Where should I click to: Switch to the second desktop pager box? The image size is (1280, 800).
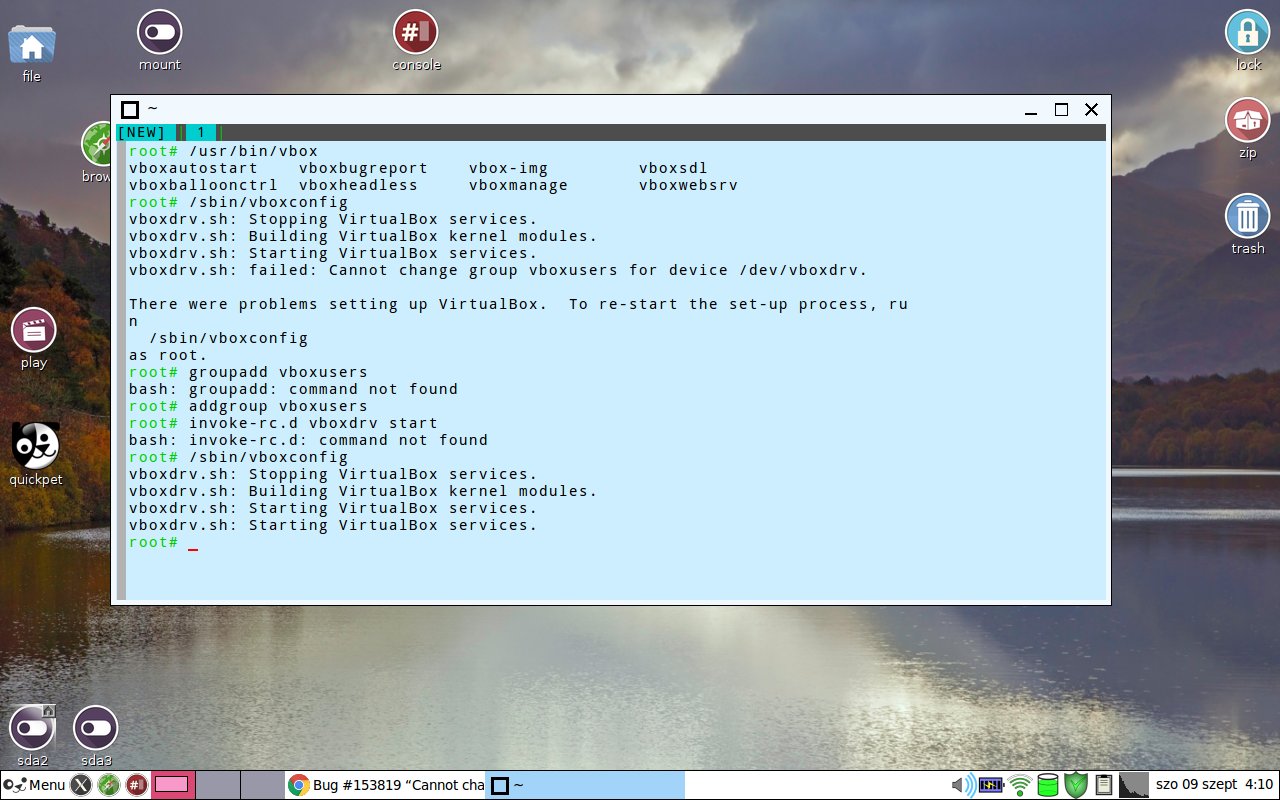click(217, 785)
